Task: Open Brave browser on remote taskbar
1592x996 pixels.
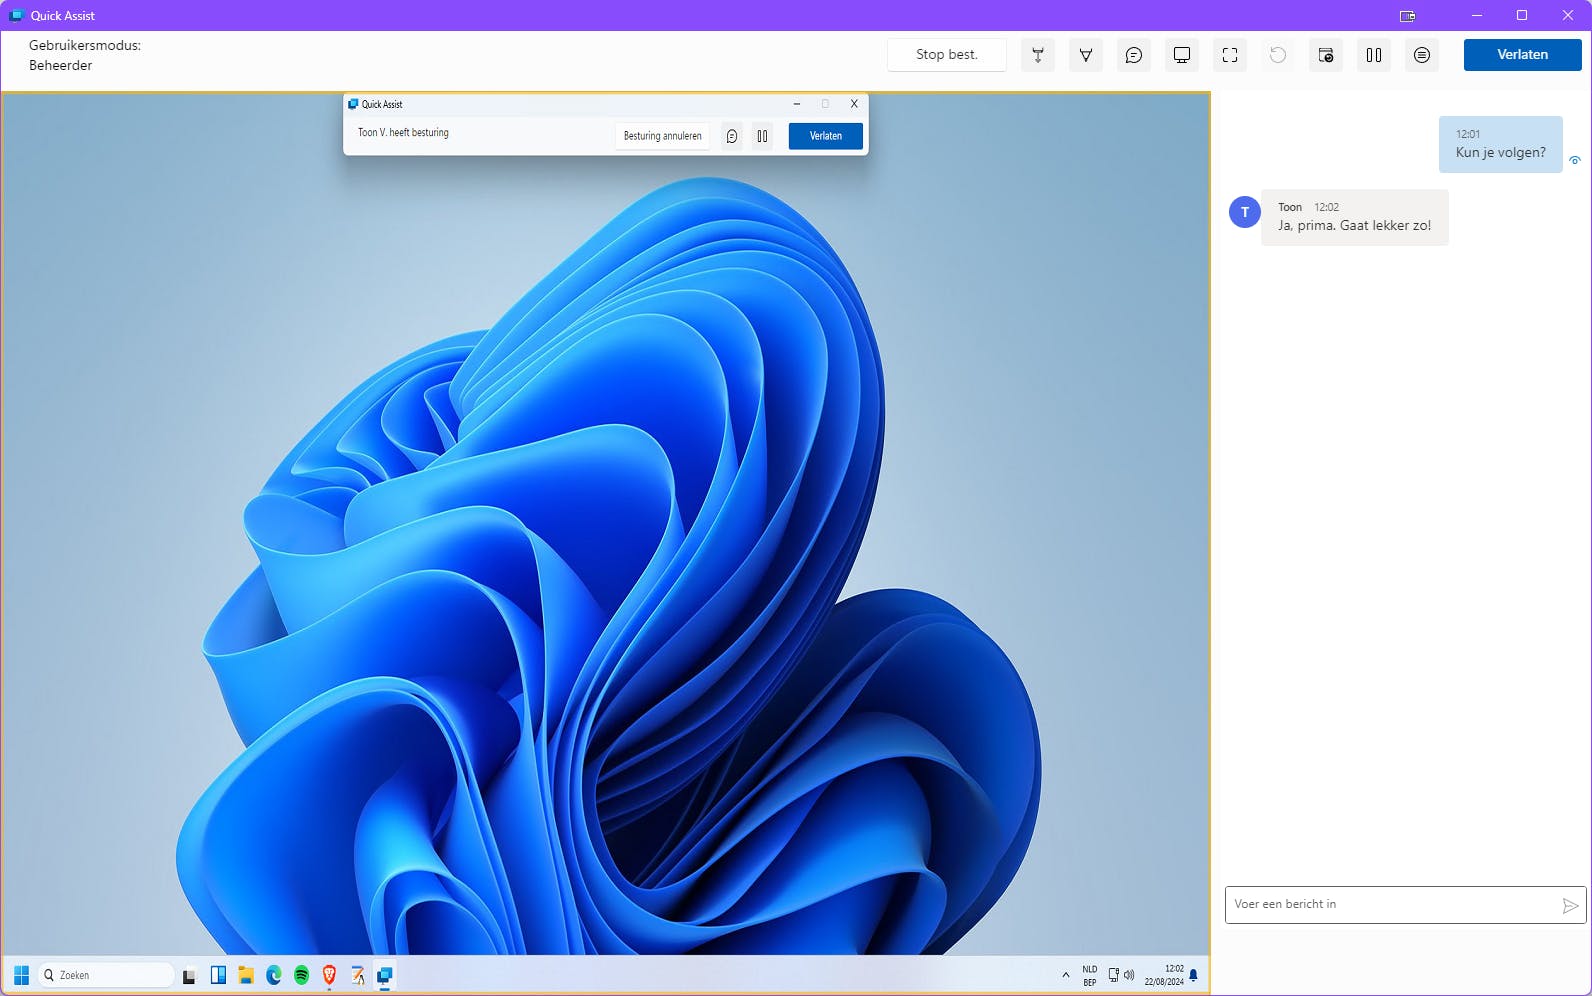Action: point(329,975)
